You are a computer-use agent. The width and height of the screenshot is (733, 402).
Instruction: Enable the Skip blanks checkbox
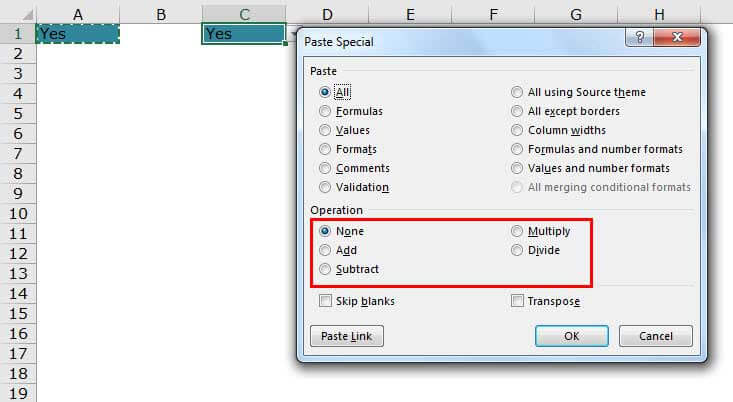(325, 301)
